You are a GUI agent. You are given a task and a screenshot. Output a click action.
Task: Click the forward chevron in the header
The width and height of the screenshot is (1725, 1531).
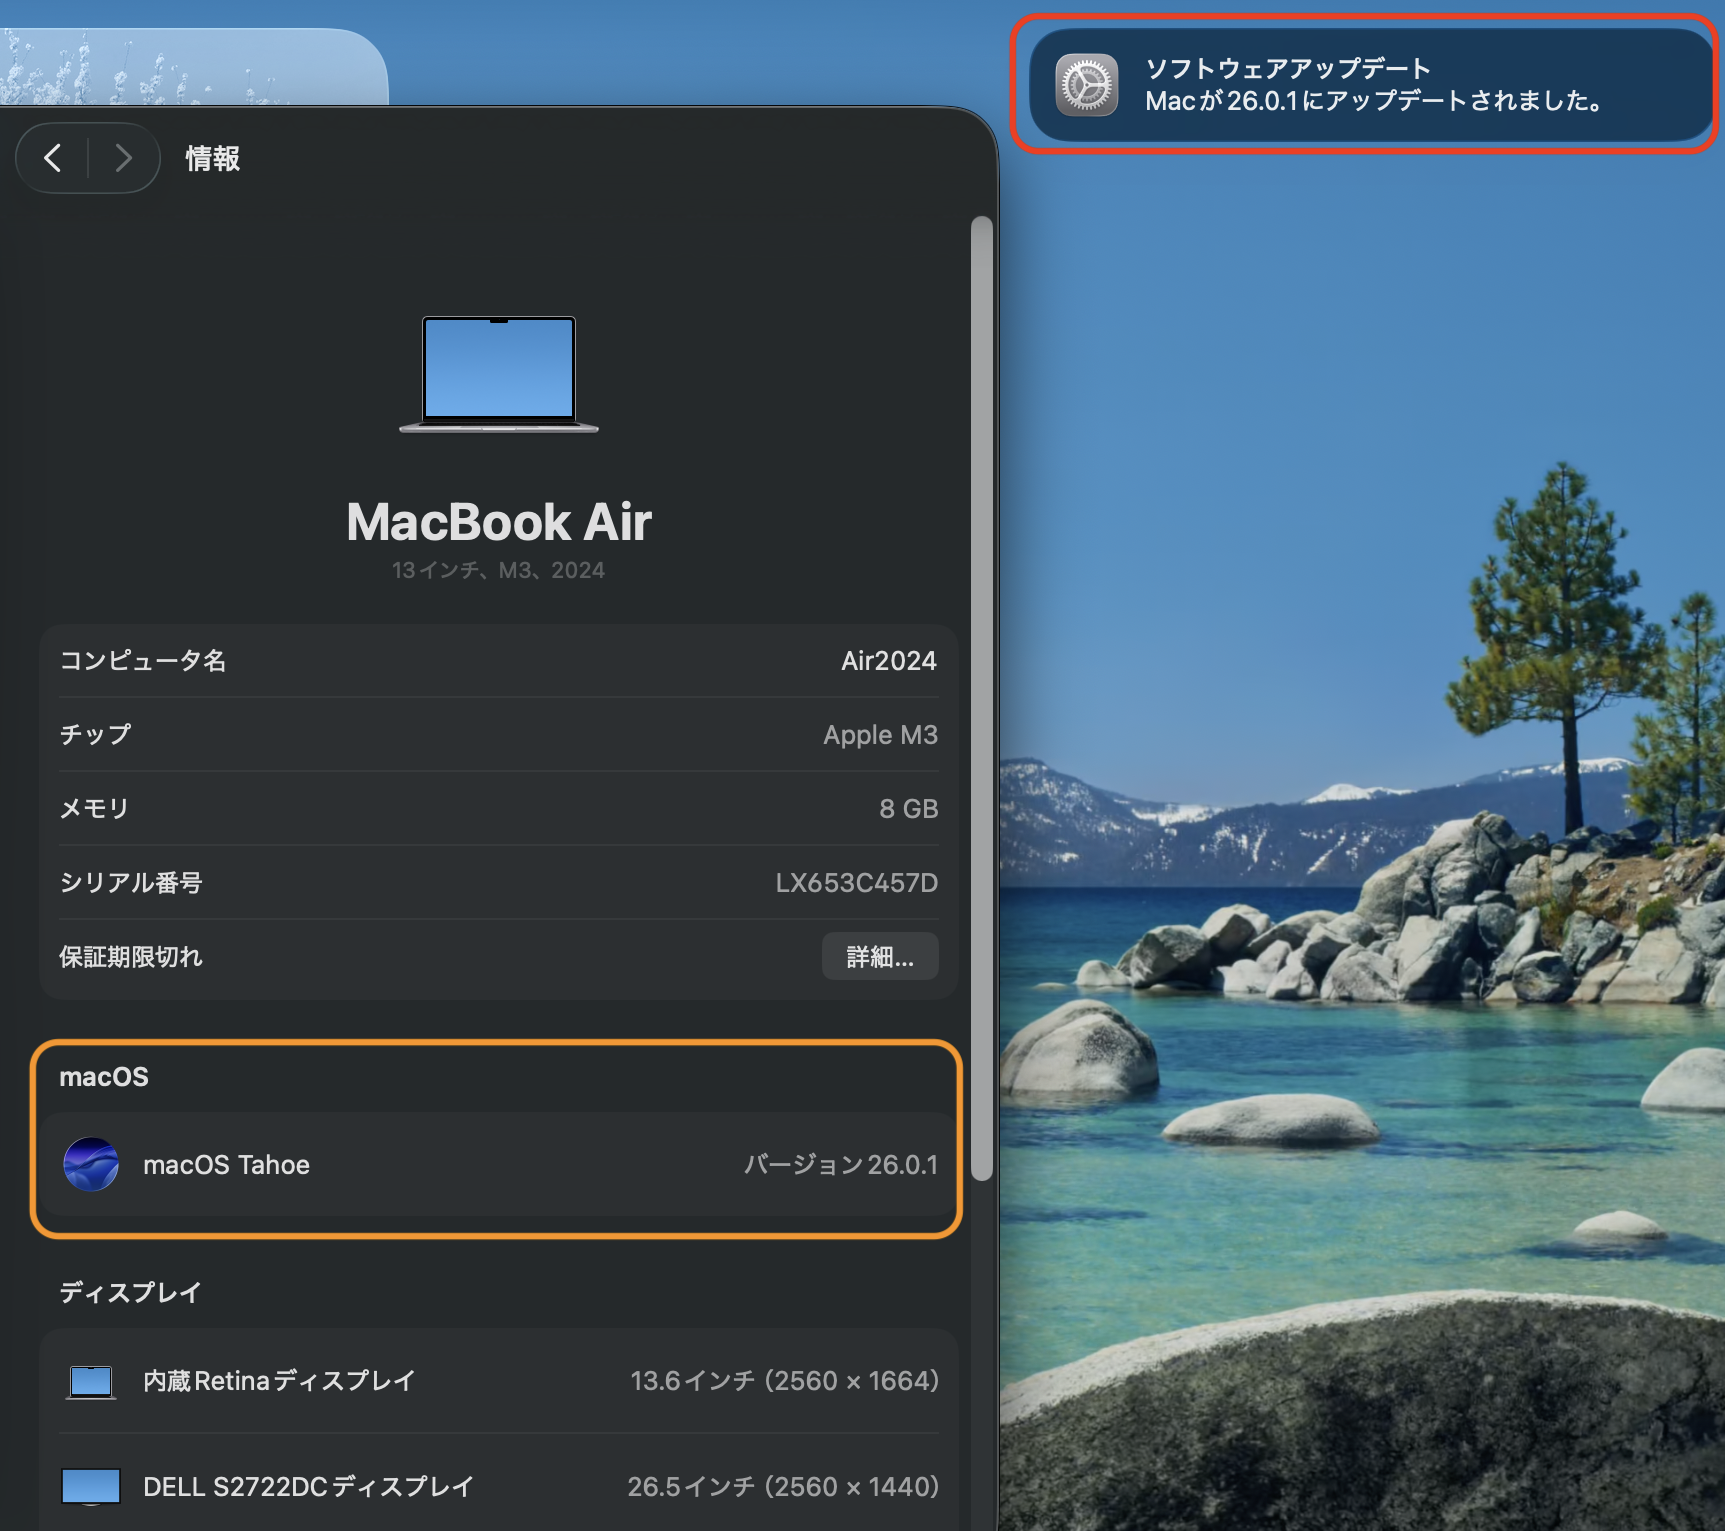click(123, 158)
